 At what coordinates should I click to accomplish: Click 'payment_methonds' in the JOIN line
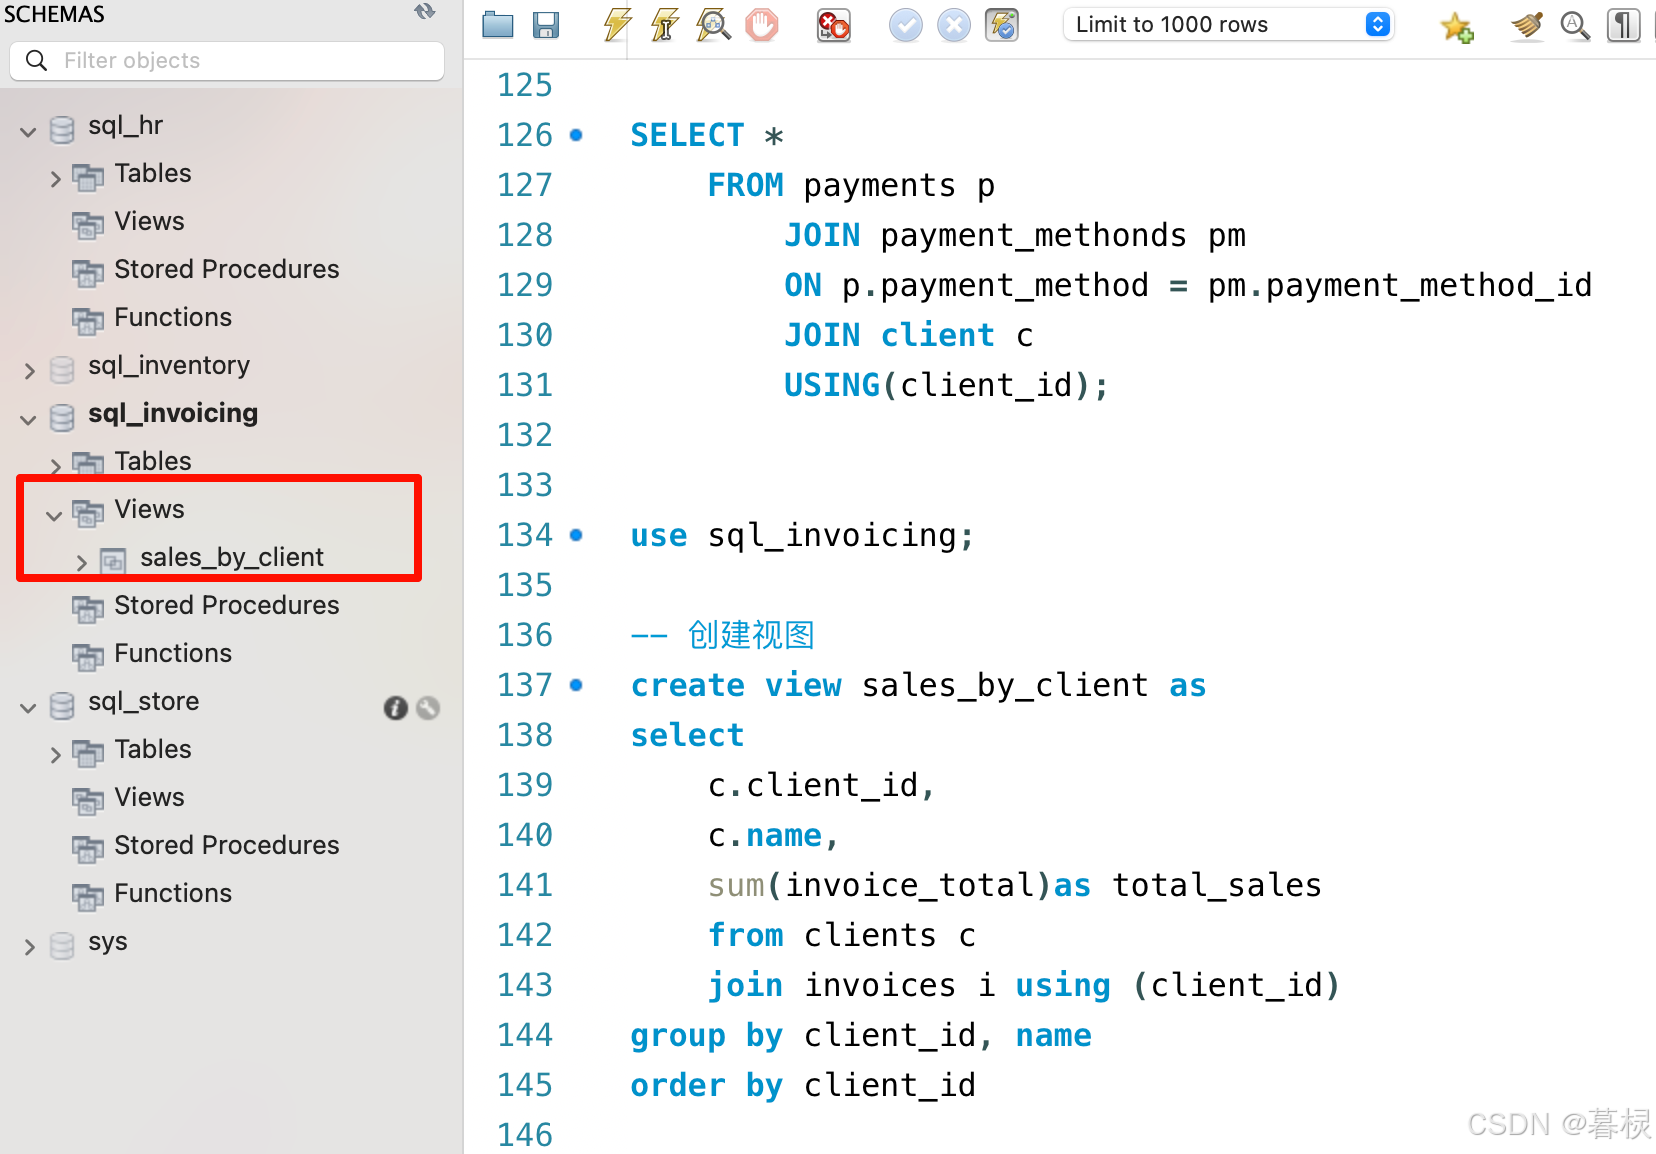point(1034,236)
